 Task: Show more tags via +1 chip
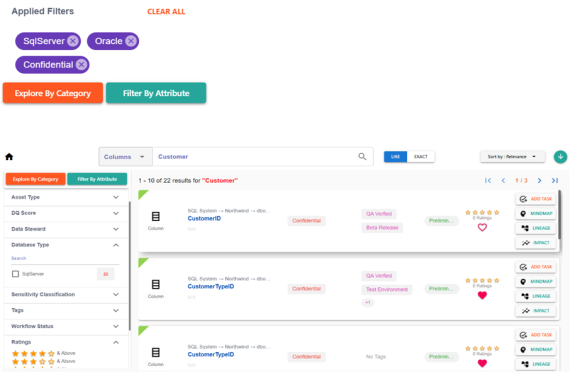tap(368, 302)
